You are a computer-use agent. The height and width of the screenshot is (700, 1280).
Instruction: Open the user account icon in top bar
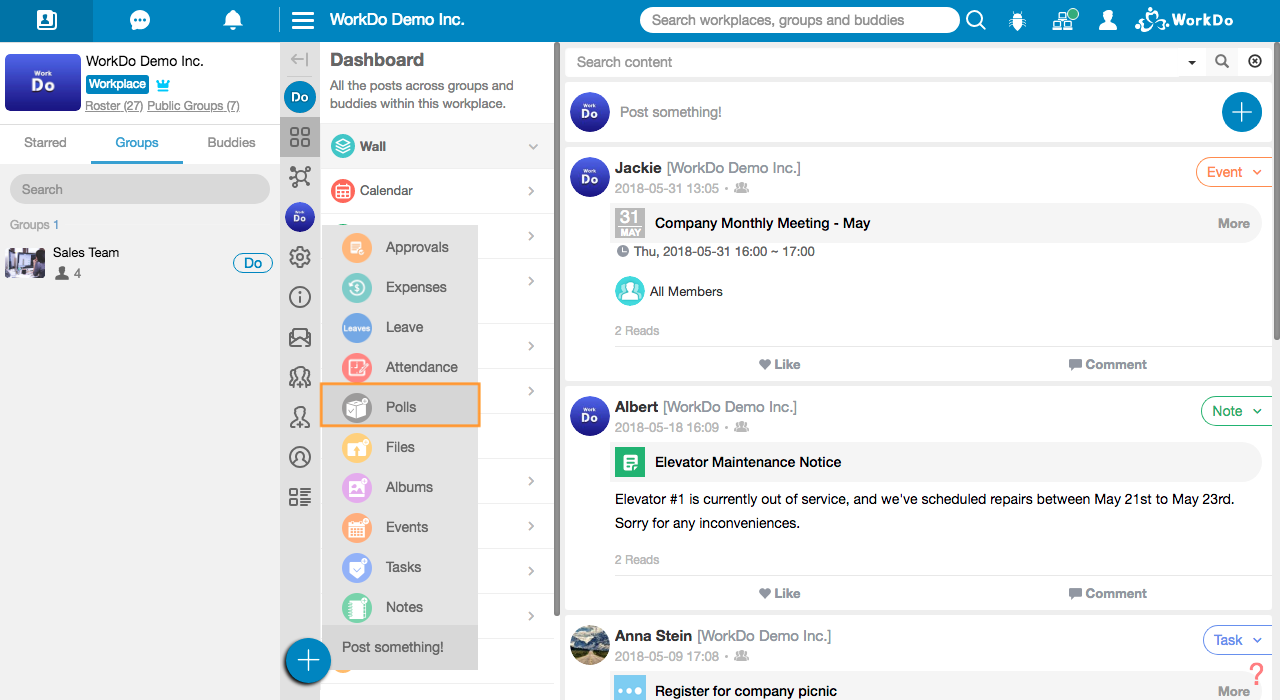tap(1107, 20)
